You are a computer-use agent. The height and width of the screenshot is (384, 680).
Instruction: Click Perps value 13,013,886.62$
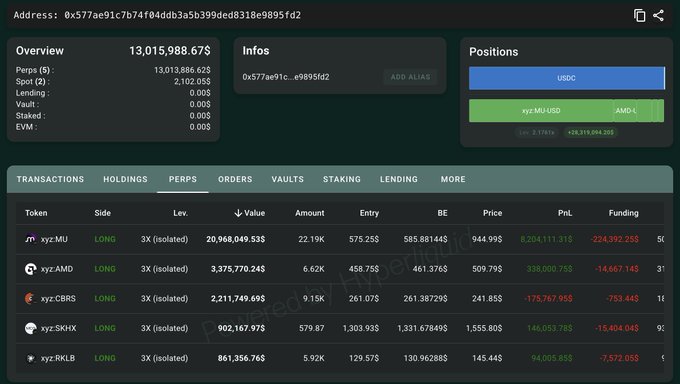tap(182, 70)
